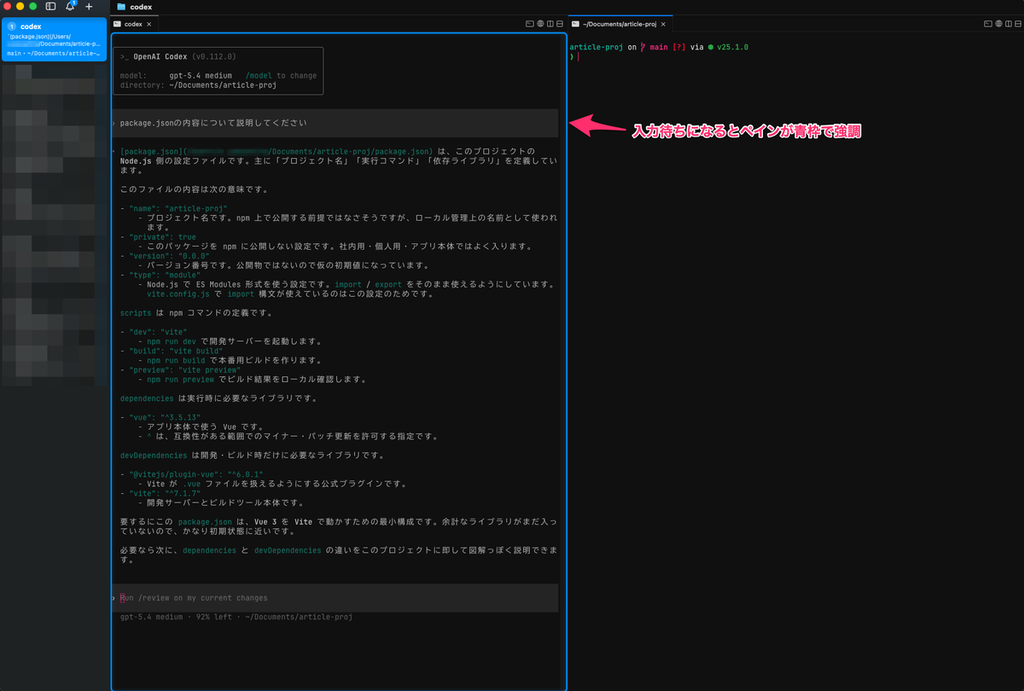Click the 'main [?]' git branch text in right terminal
The image size is (1024, 691).
[x=667, y=47]
